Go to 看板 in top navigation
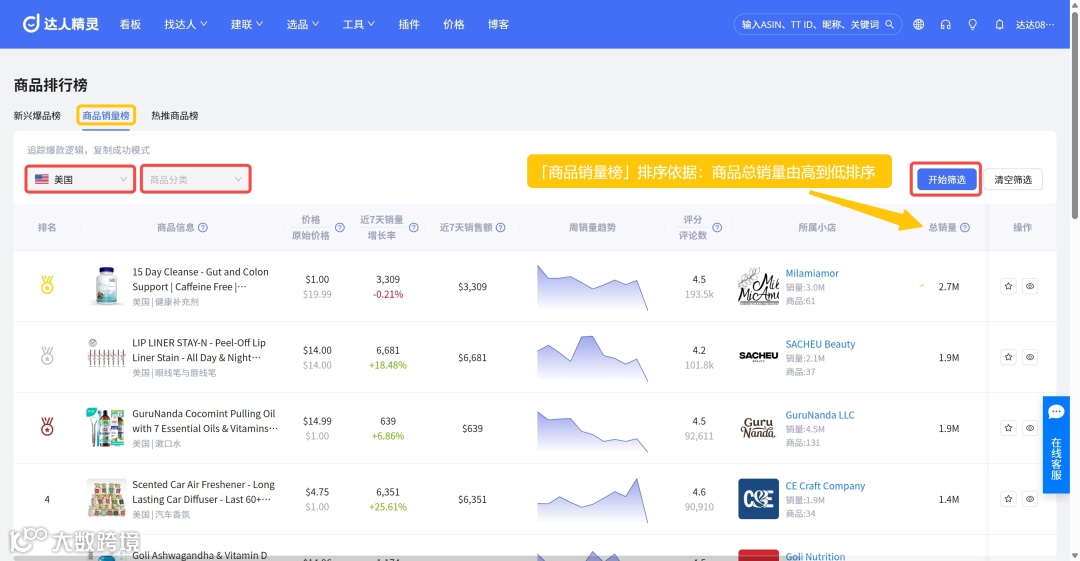Image resolution: width=1080 pixels, height=561 pixels. (130, 24)
